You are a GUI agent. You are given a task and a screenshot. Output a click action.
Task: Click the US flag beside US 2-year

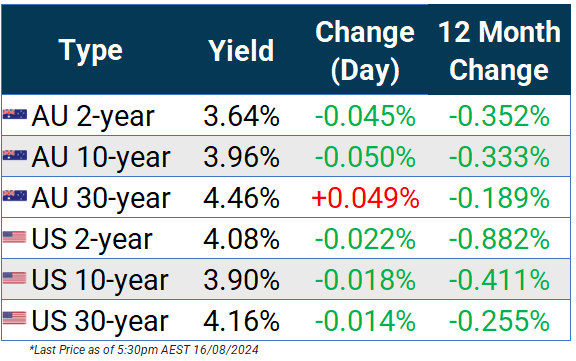pyautogui.click(x=15, y=237)
